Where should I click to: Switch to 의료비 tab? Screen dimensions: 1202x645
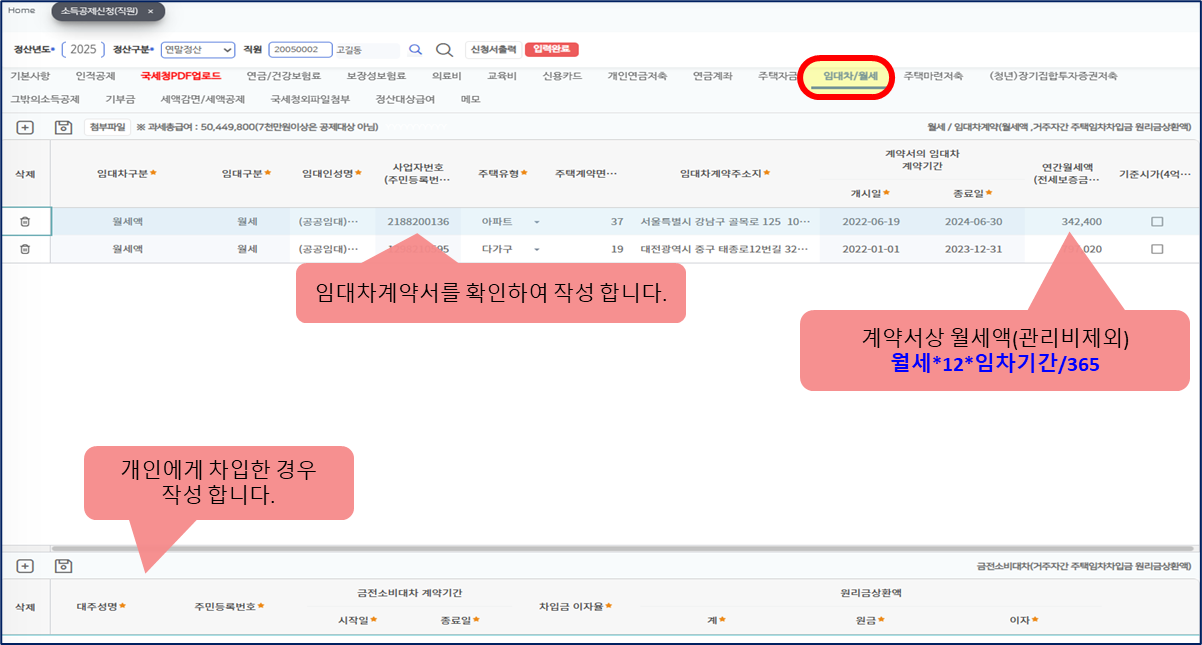click(446, 75)
